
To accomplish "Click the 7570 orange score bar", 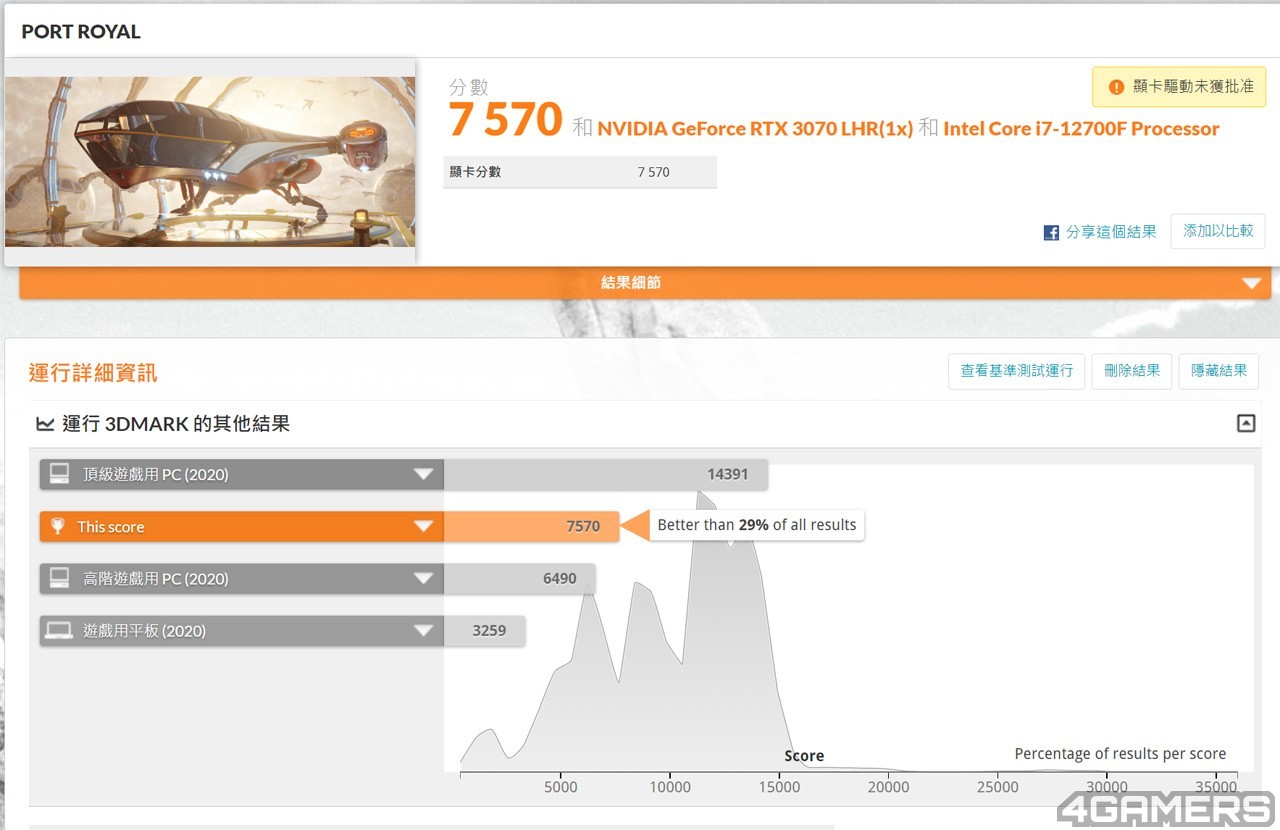I will click(x=531, y=526).
